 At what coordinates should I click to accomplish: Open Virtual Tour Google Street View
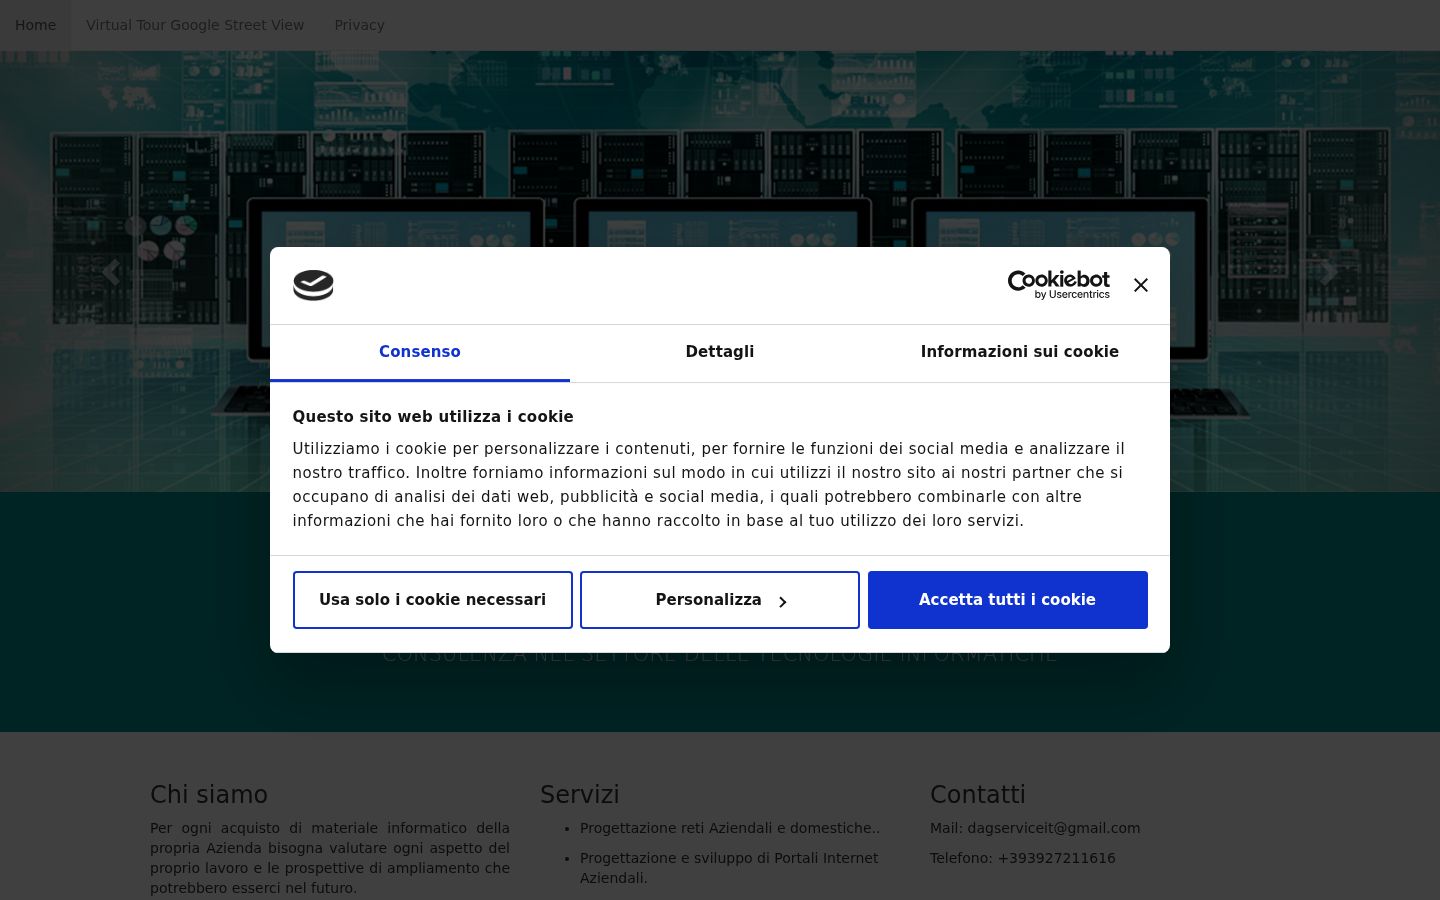[x=195, y=25]
